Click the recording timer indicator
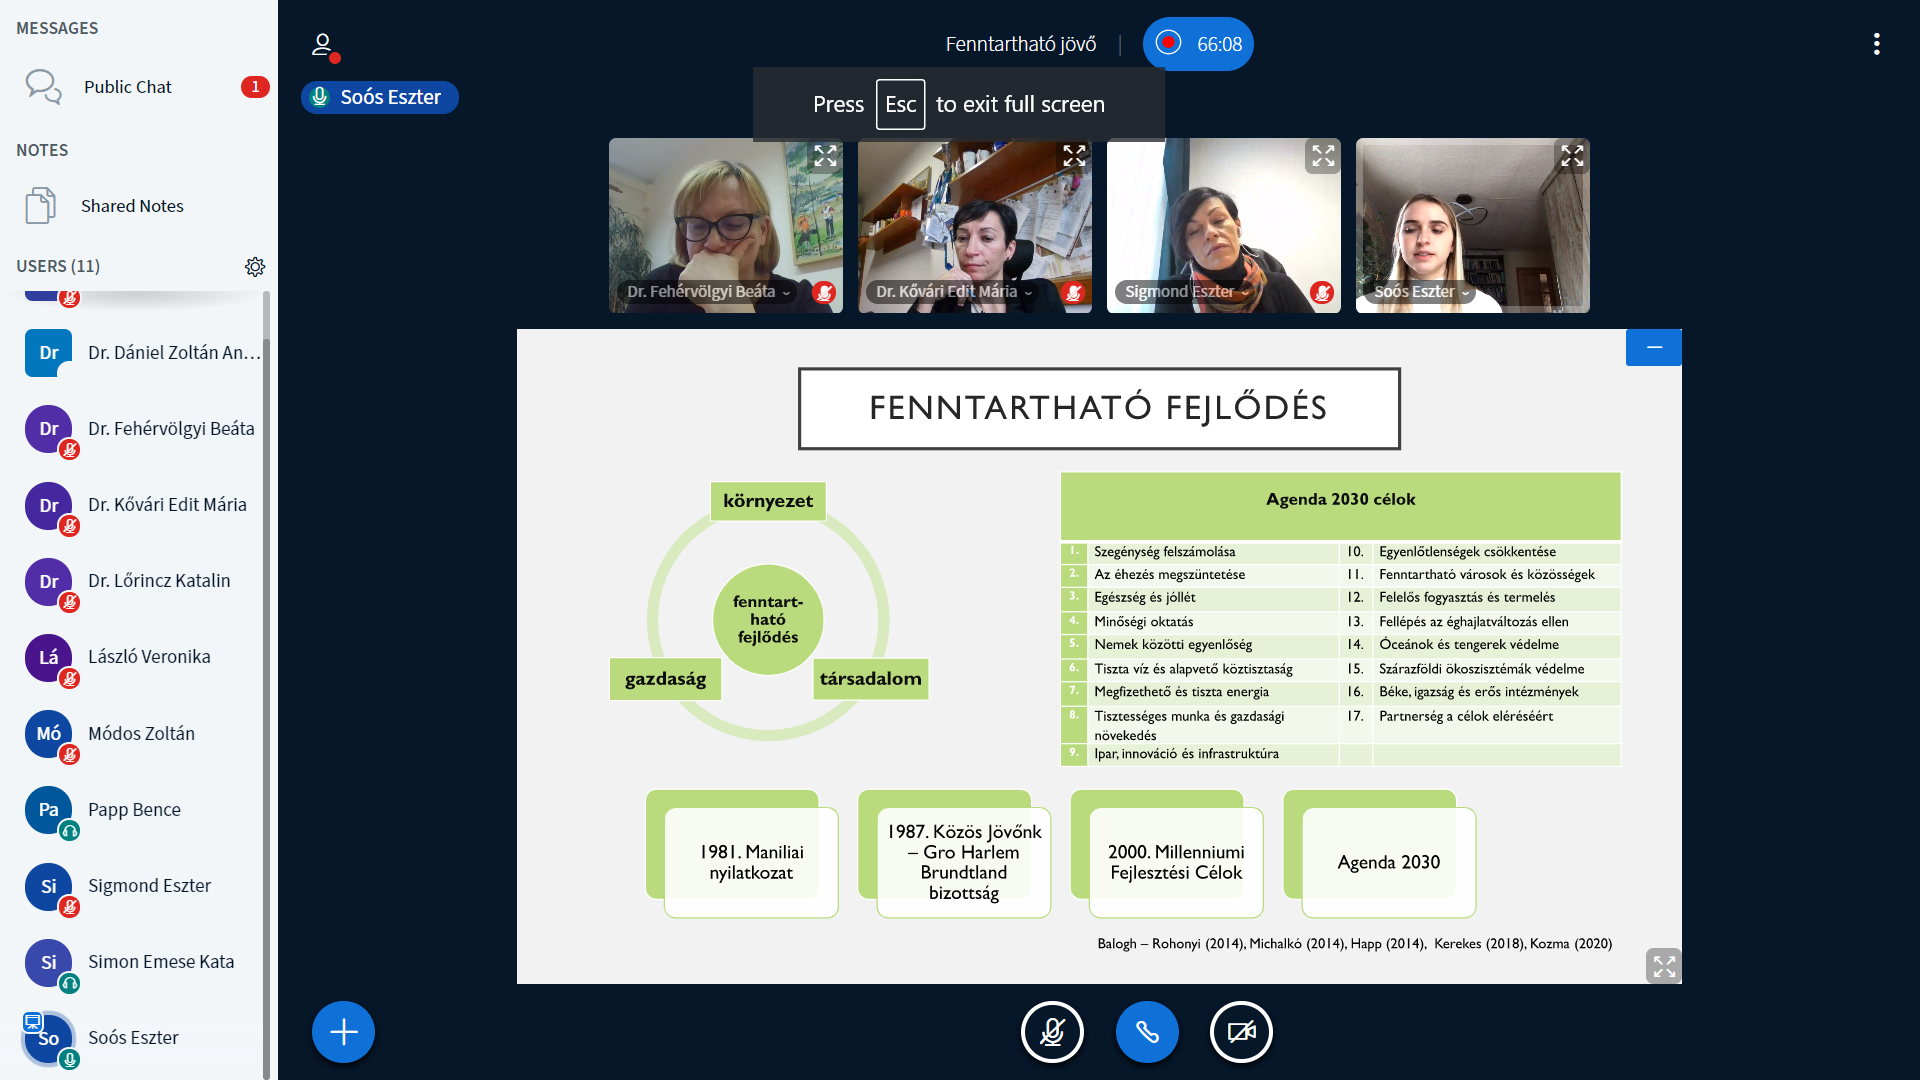This screenshot has height=1080, width=1920. point(1198,44)
